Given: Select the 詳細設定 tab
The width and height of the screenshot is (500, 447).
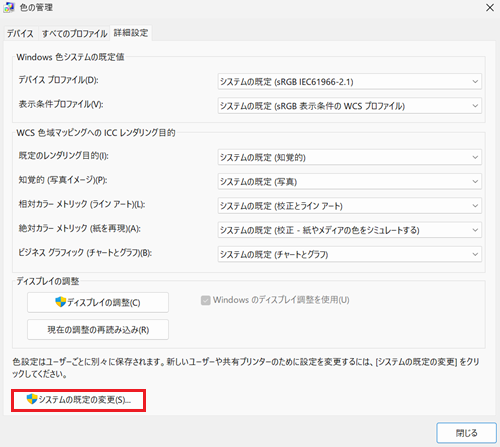Looking at the screenshot, I should point(131,33).
